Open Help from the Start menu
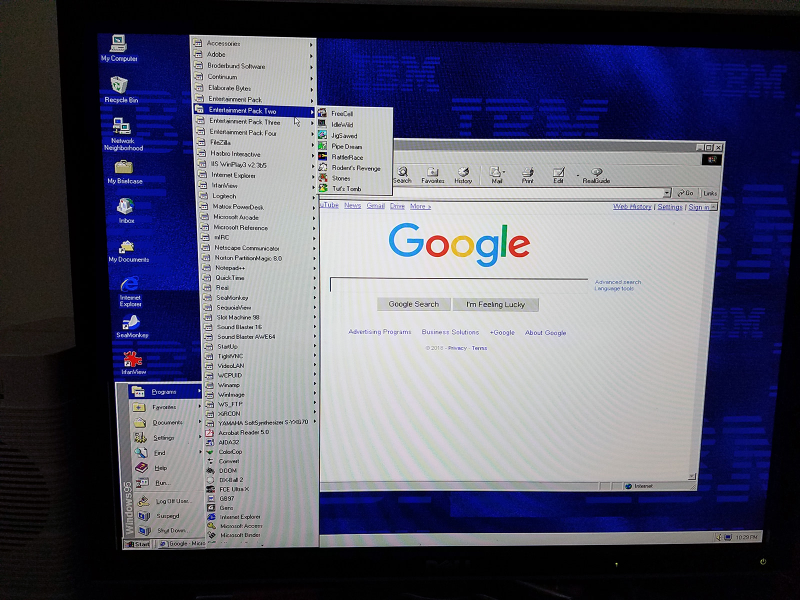Viewport: 800px width, 600px height. [167, 468]
